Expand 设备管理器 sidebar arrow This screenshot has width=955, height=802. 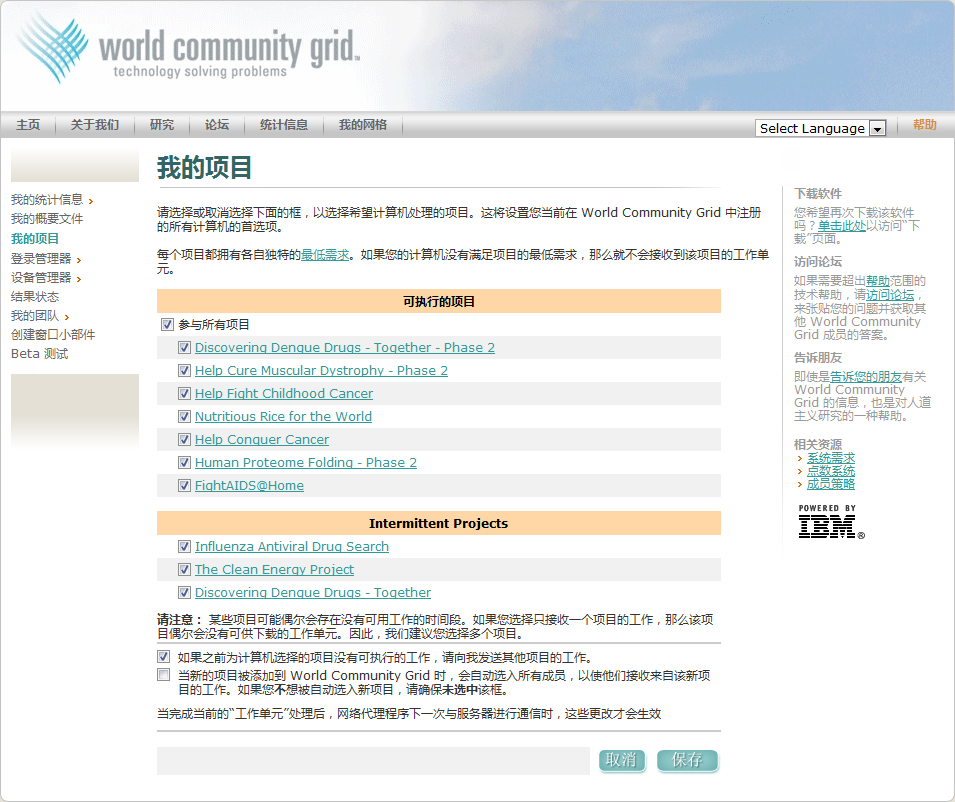(x=79, y=280)
